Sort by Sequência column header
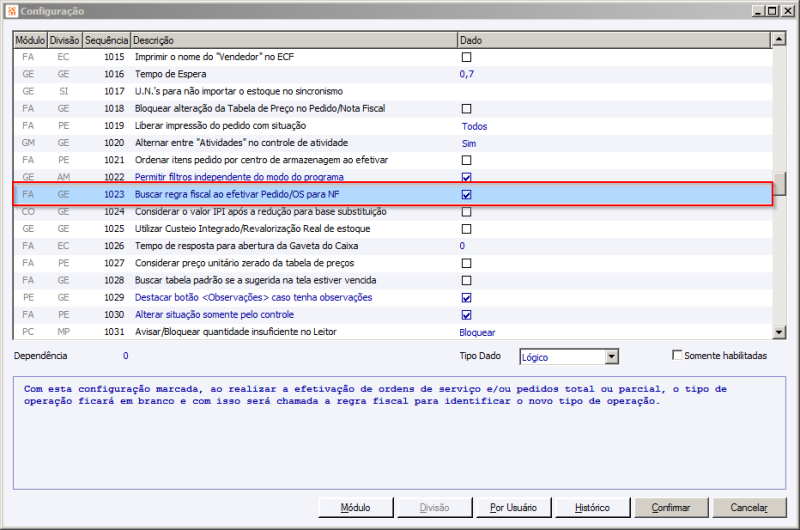This screenshot has height=530, width=800. pos(106,40)
